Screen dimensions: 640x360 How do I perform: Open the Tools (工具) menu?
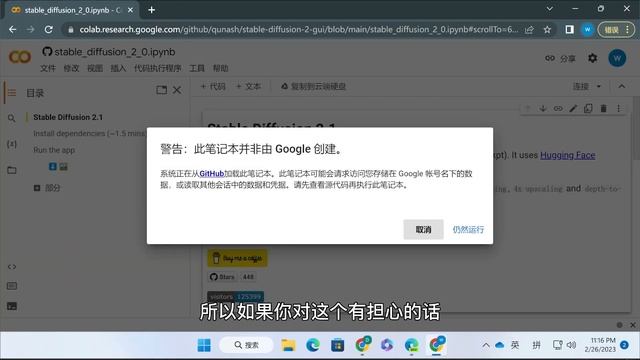197,68
